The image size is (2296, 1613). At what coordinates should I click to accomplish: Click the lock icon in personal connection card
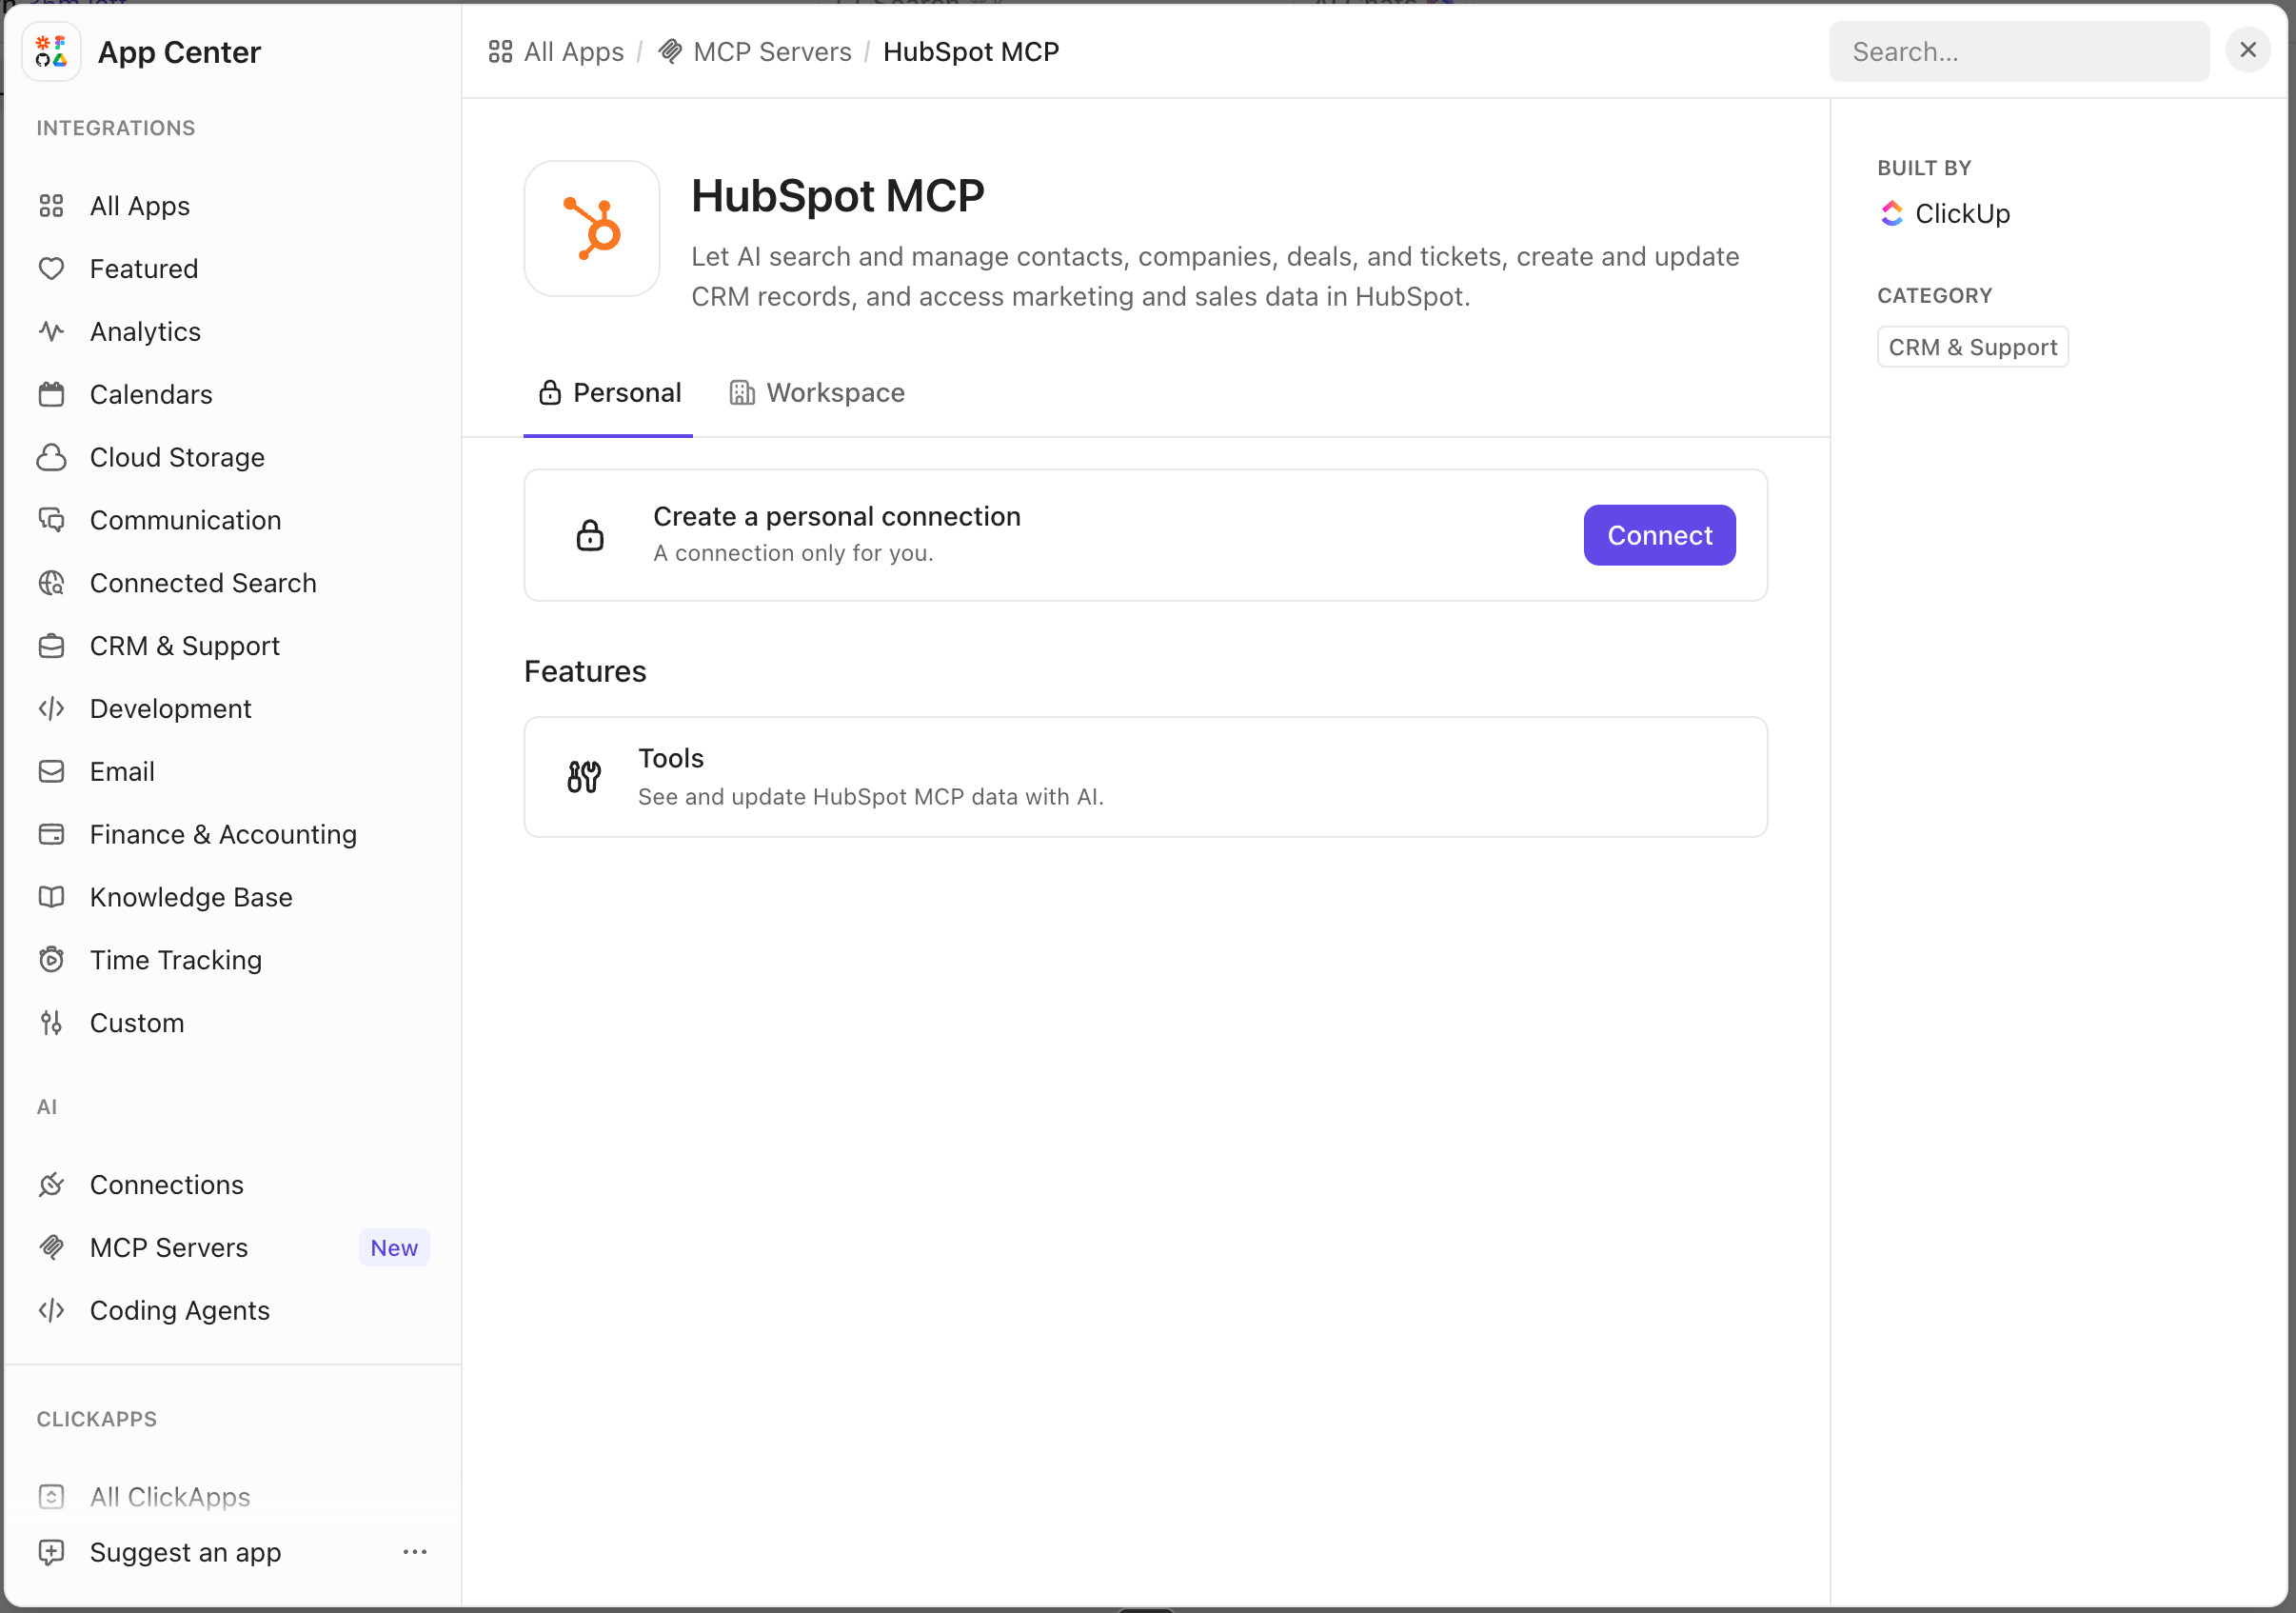(590, 535)
